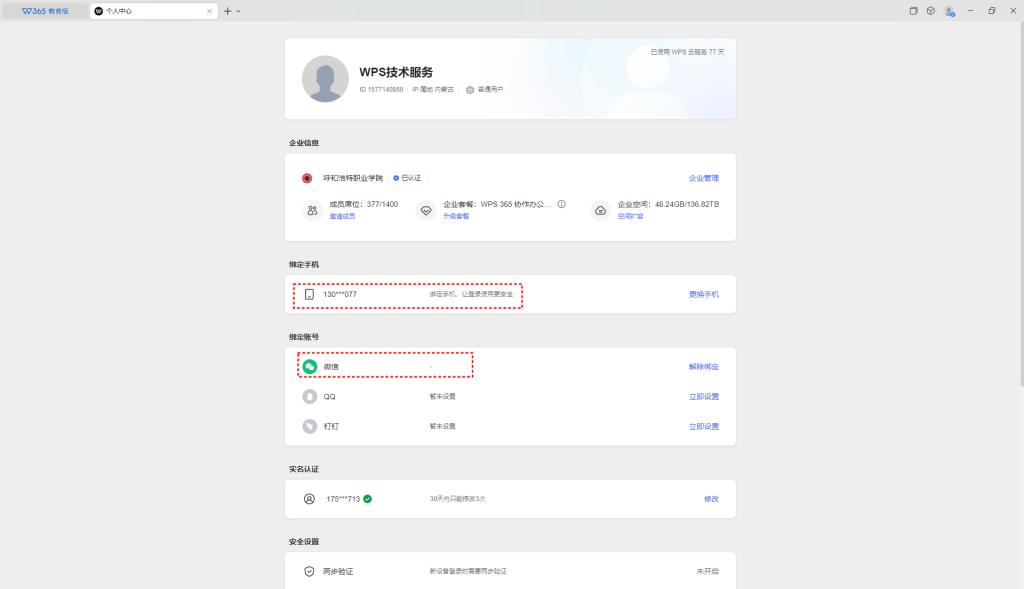
Task: Click the 175***713 real-name number
Action: 343,499
